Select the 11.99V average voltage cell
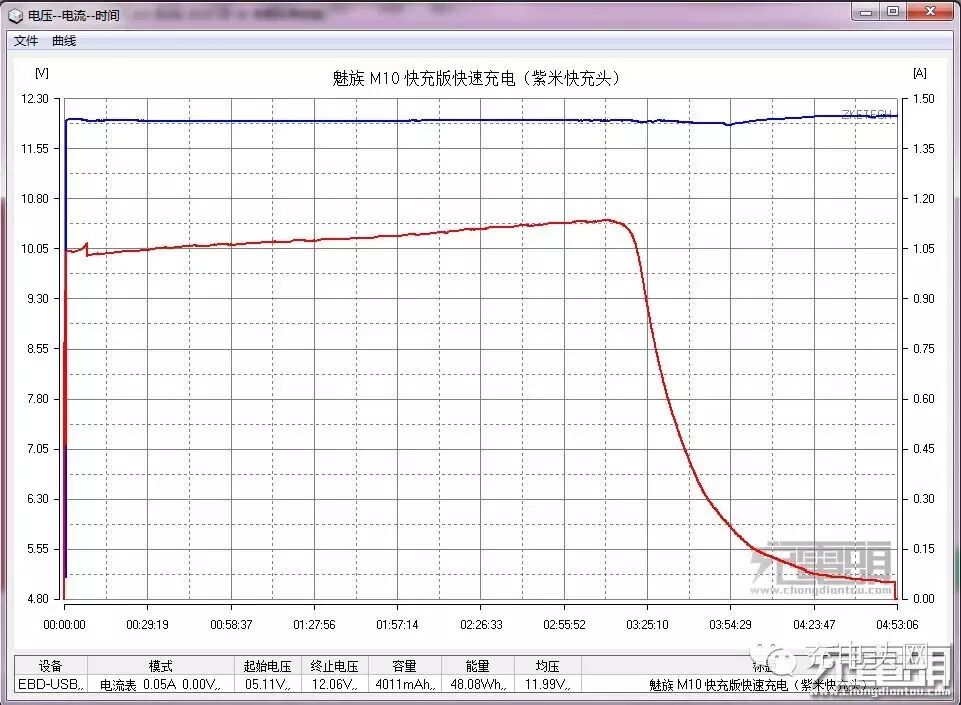 tap(548, 684)
